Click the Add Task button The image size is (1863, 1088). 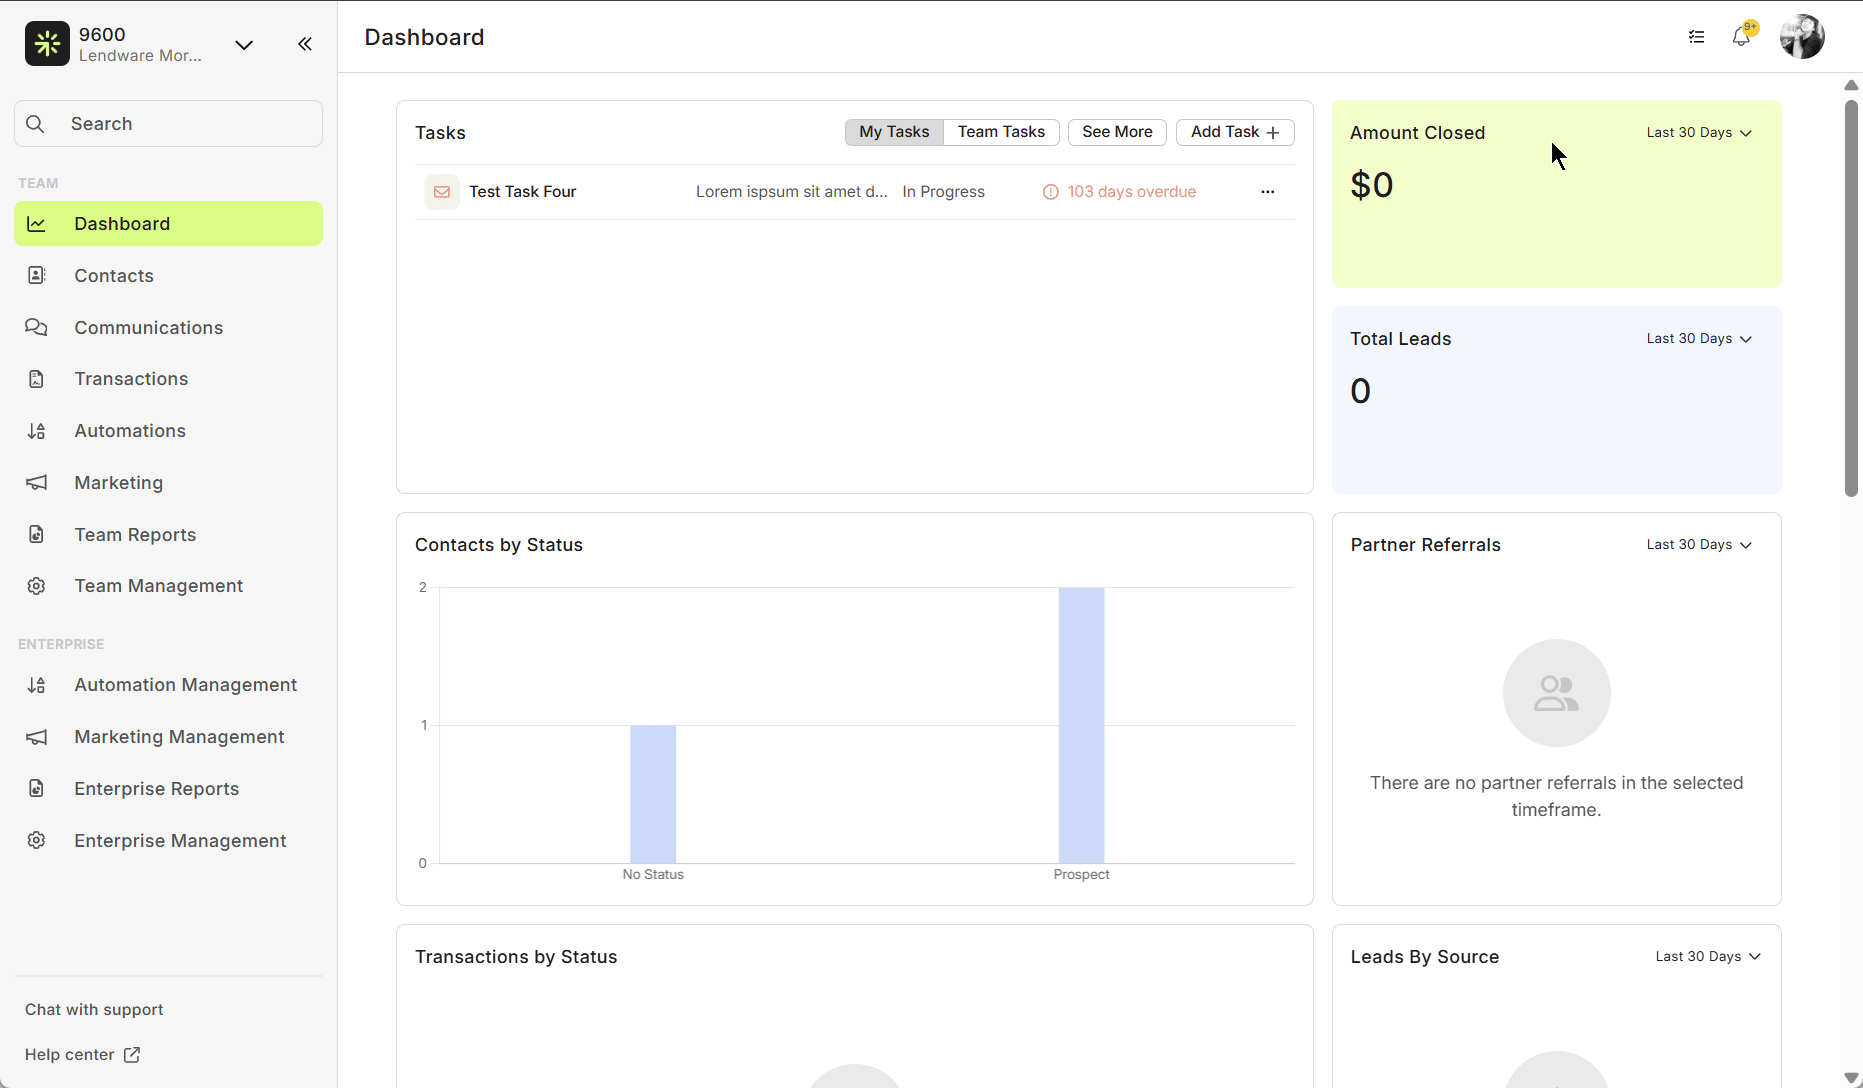1234,132
